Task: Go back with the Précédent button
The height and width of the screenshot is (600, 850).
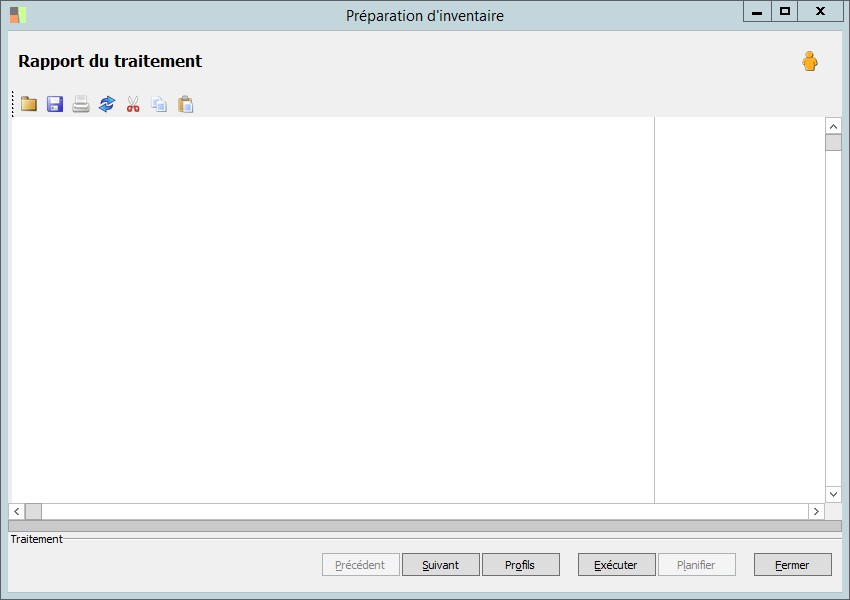Action: [x=360, y=565]
